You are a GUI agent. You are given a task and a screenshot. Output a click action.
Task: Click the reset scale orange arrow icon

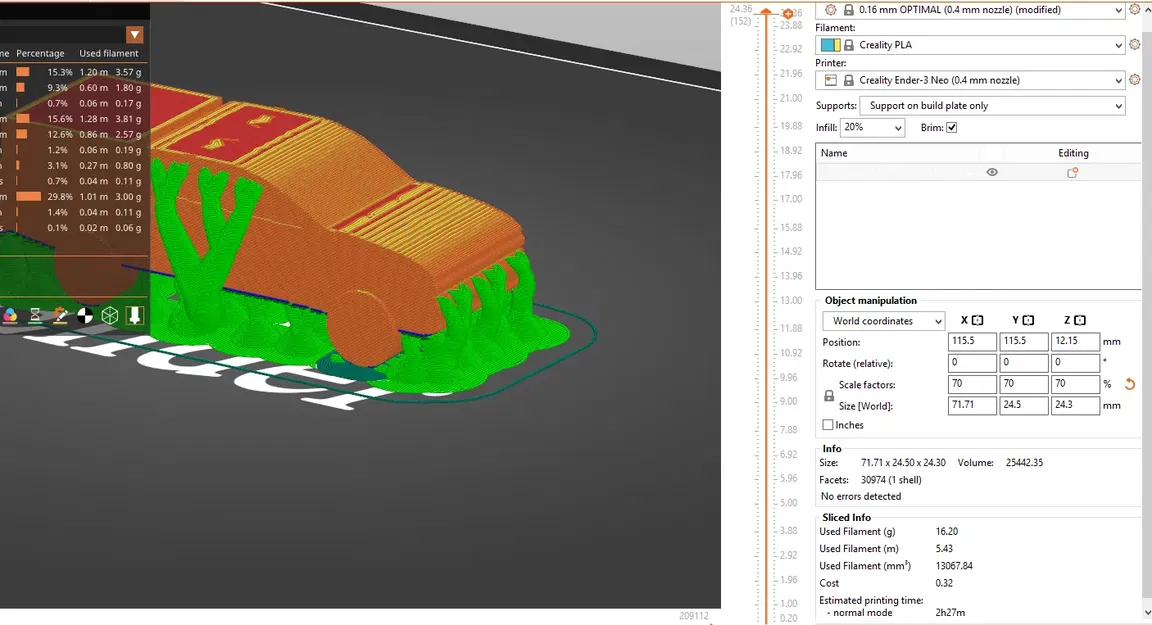1130,384
